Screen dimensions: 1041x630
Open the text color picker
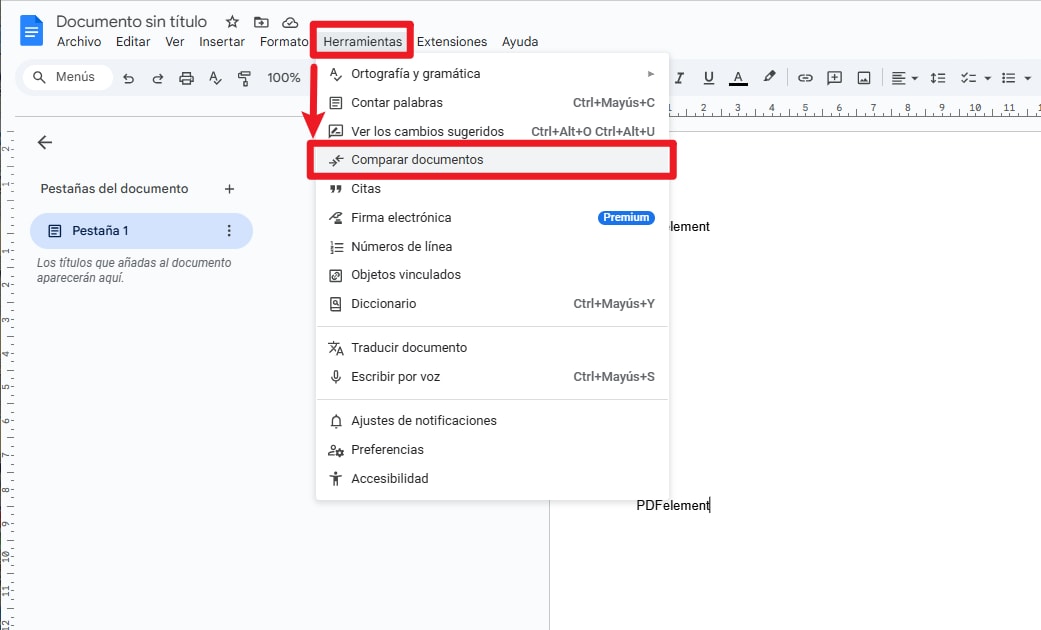[737, 77]
